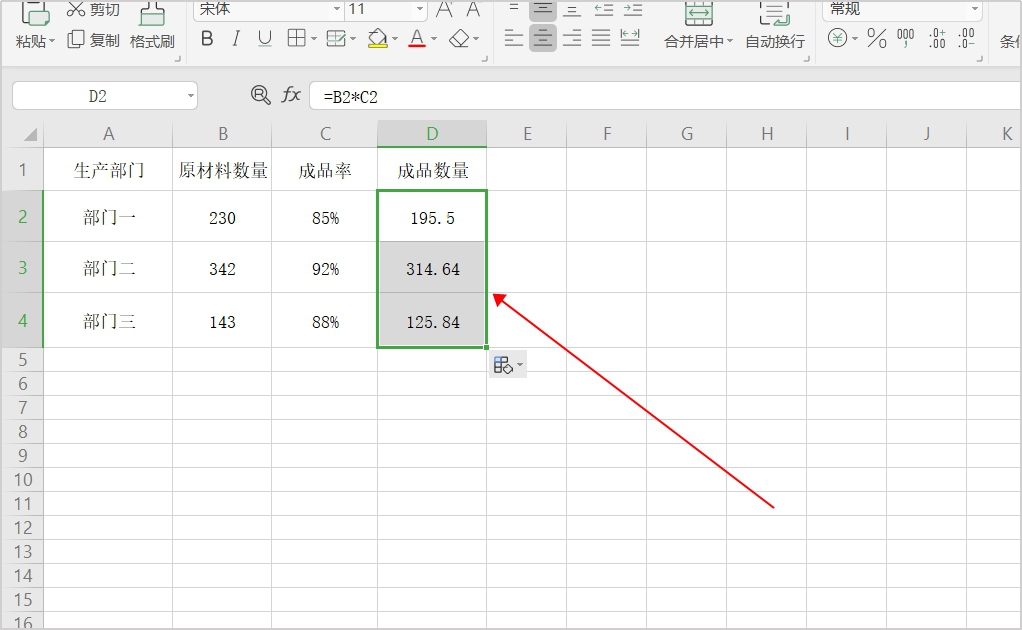Viewport: 1022px width, 630px height.
Task: Click the formula bar input showing =B2*C2
Action: point(660,96)
